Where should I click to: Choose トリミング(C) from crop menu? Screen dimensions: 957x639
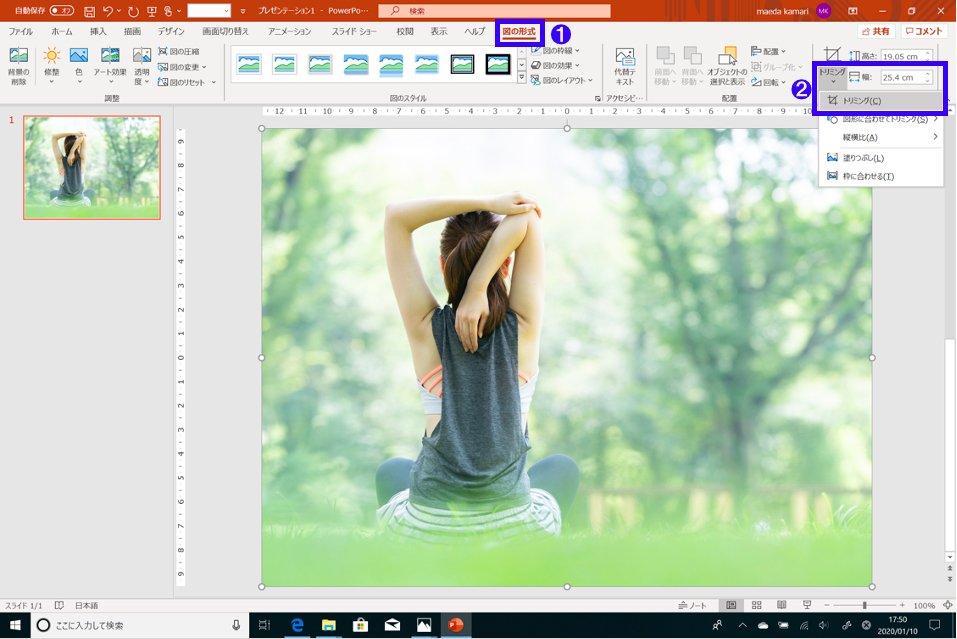[x=880, y=101]
